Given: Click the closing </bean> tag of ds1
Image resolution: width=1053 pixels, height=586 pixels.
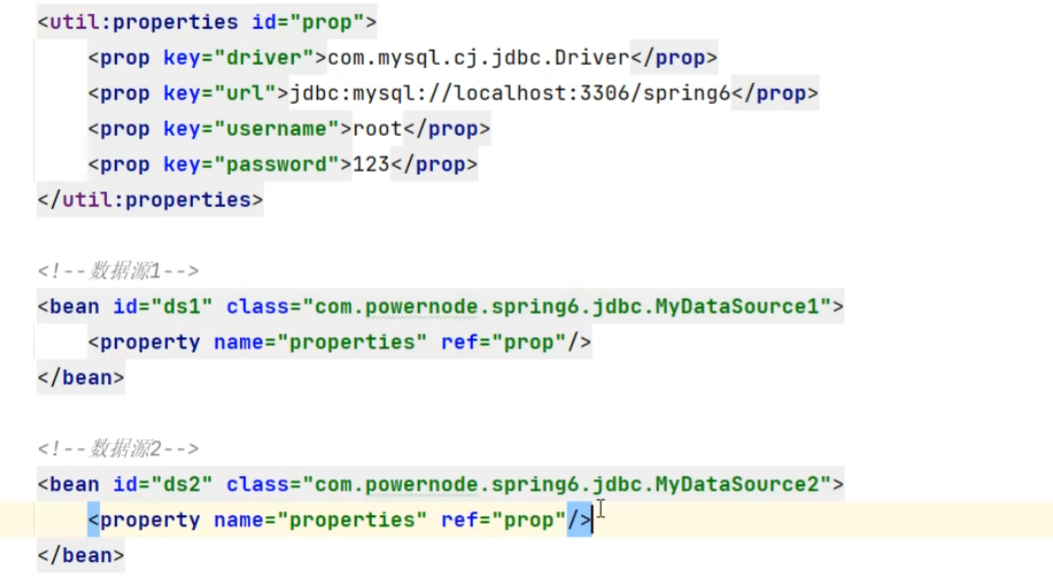Looking at the screenshot, I should 81,378.
